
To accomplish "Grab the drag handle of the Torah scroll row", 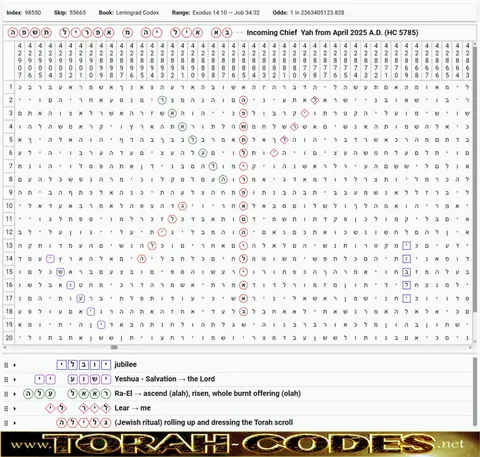I will coord(6,423).
